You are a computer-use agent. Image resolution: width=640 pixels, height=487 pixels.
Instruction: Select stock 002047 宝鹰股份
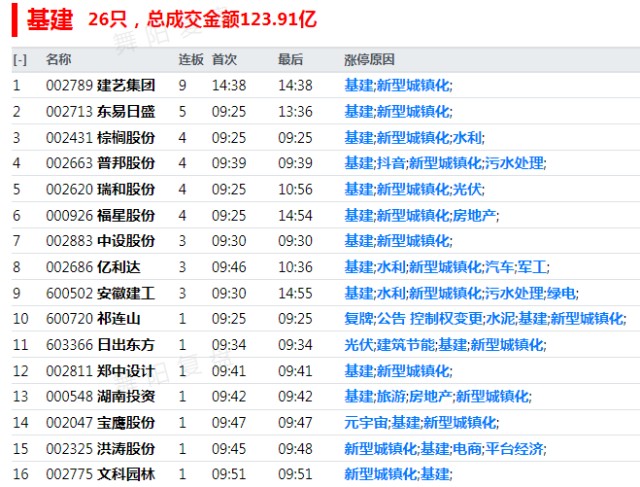(x=100, y=422)
